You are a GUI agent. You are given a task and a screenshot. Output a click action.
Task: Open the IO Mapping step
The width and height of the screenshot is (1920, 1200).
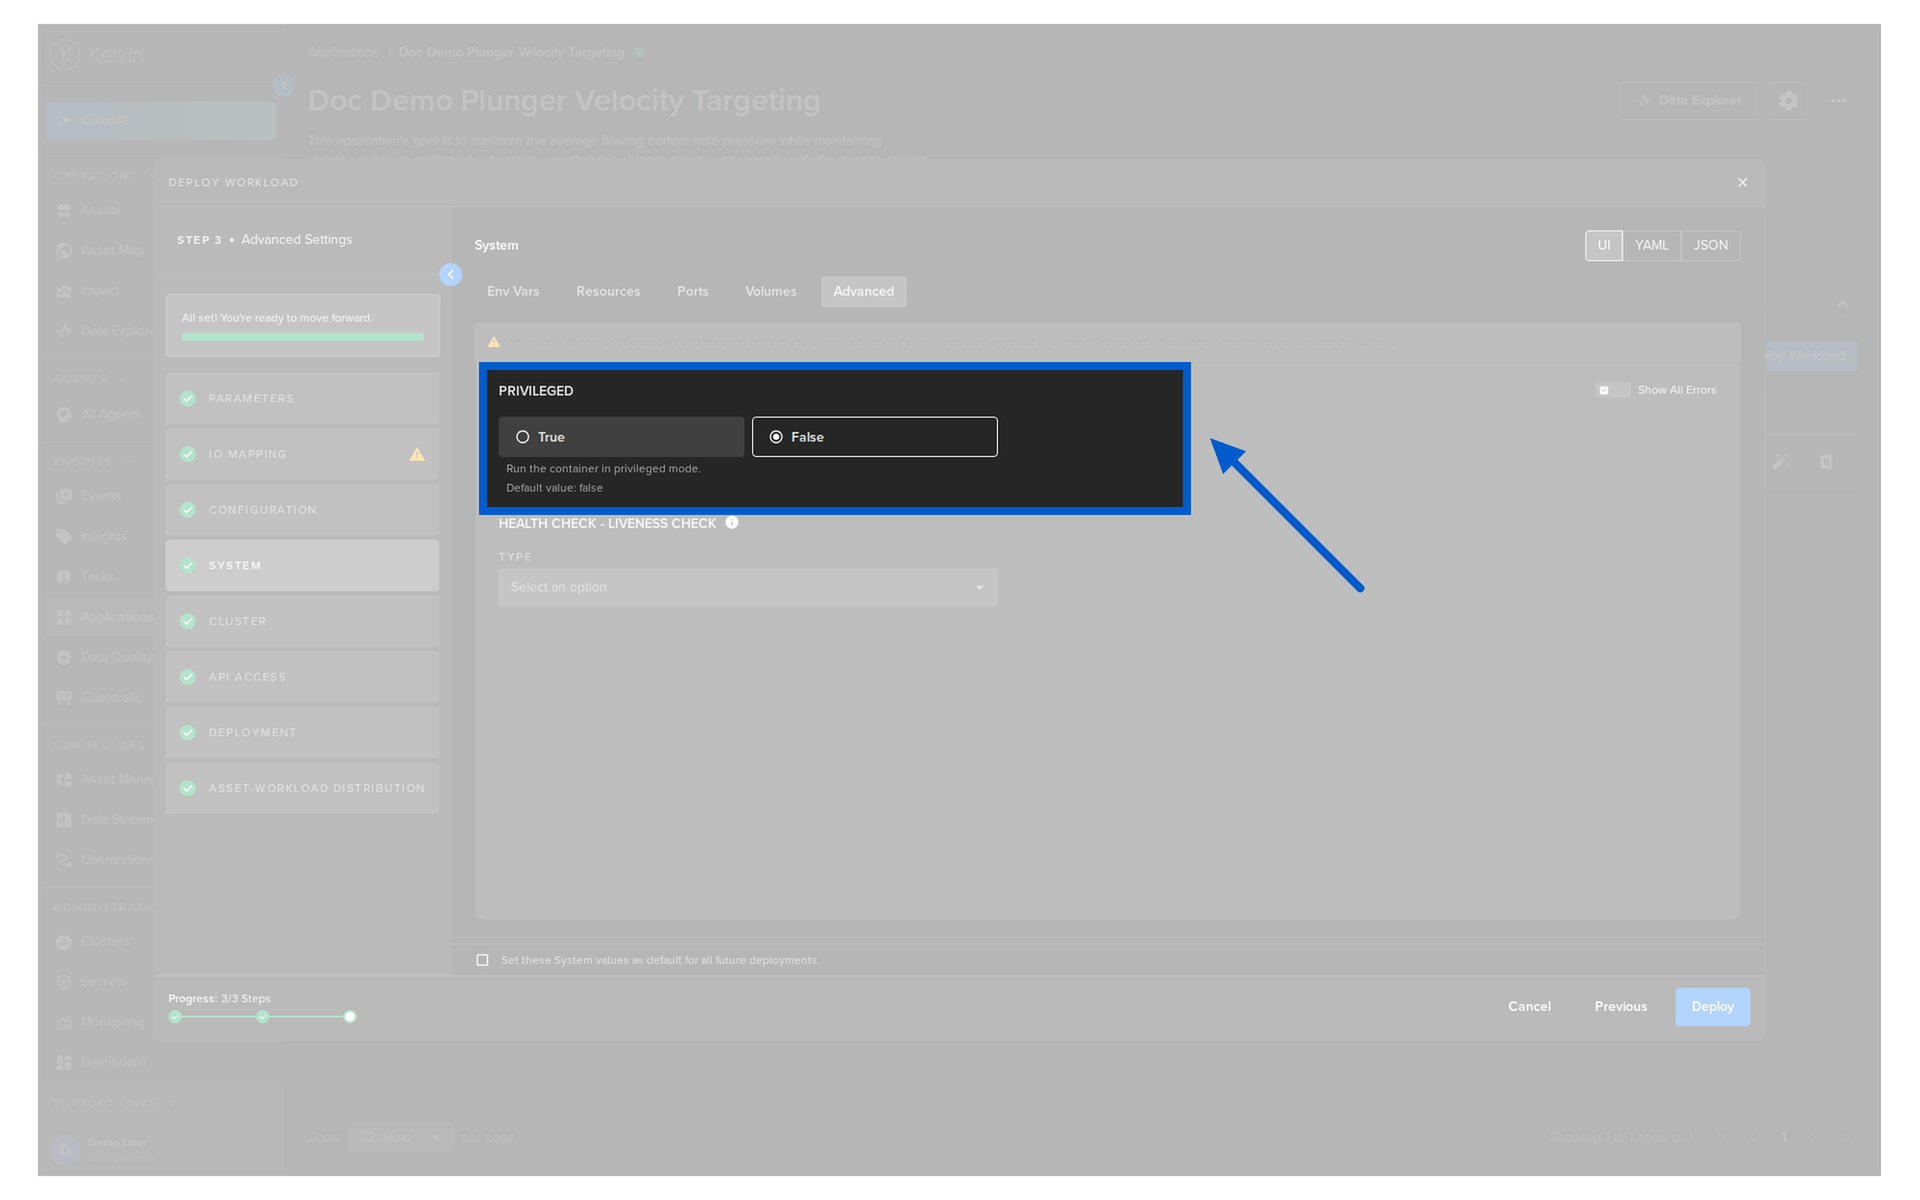point(302,454)
